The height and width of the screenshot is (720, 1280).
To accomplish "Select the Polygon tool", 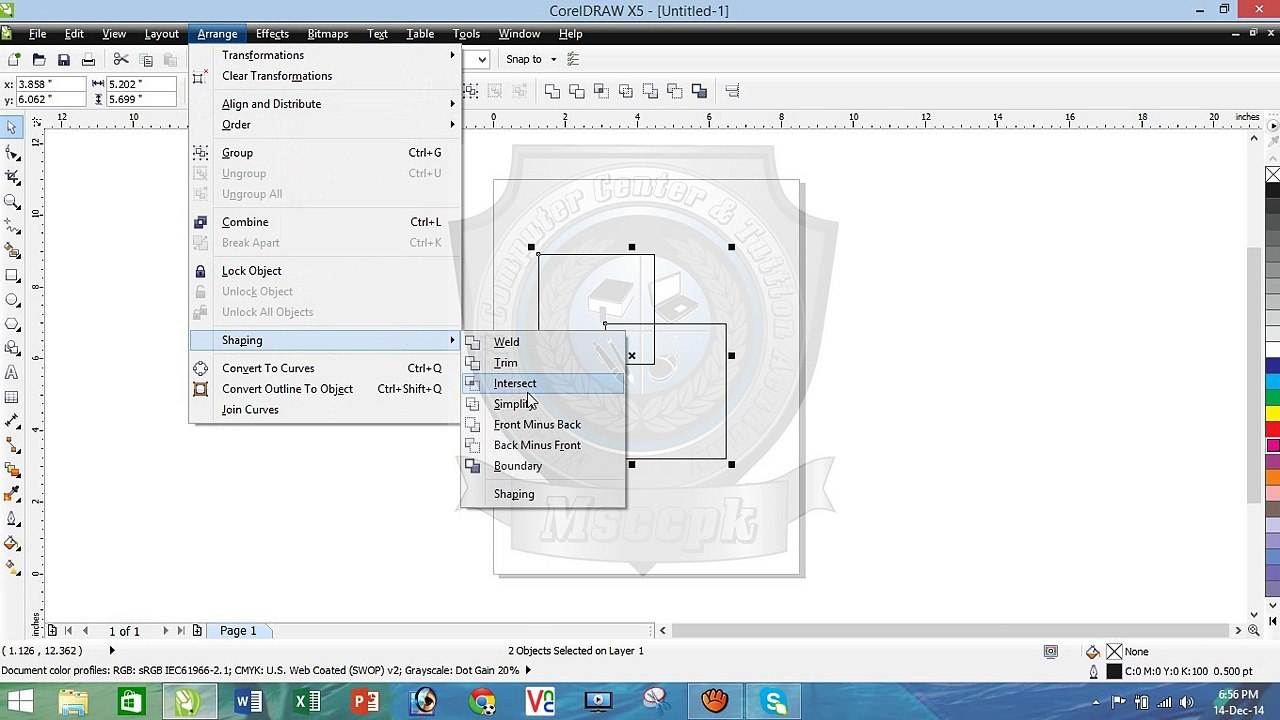I will (12, 324).
